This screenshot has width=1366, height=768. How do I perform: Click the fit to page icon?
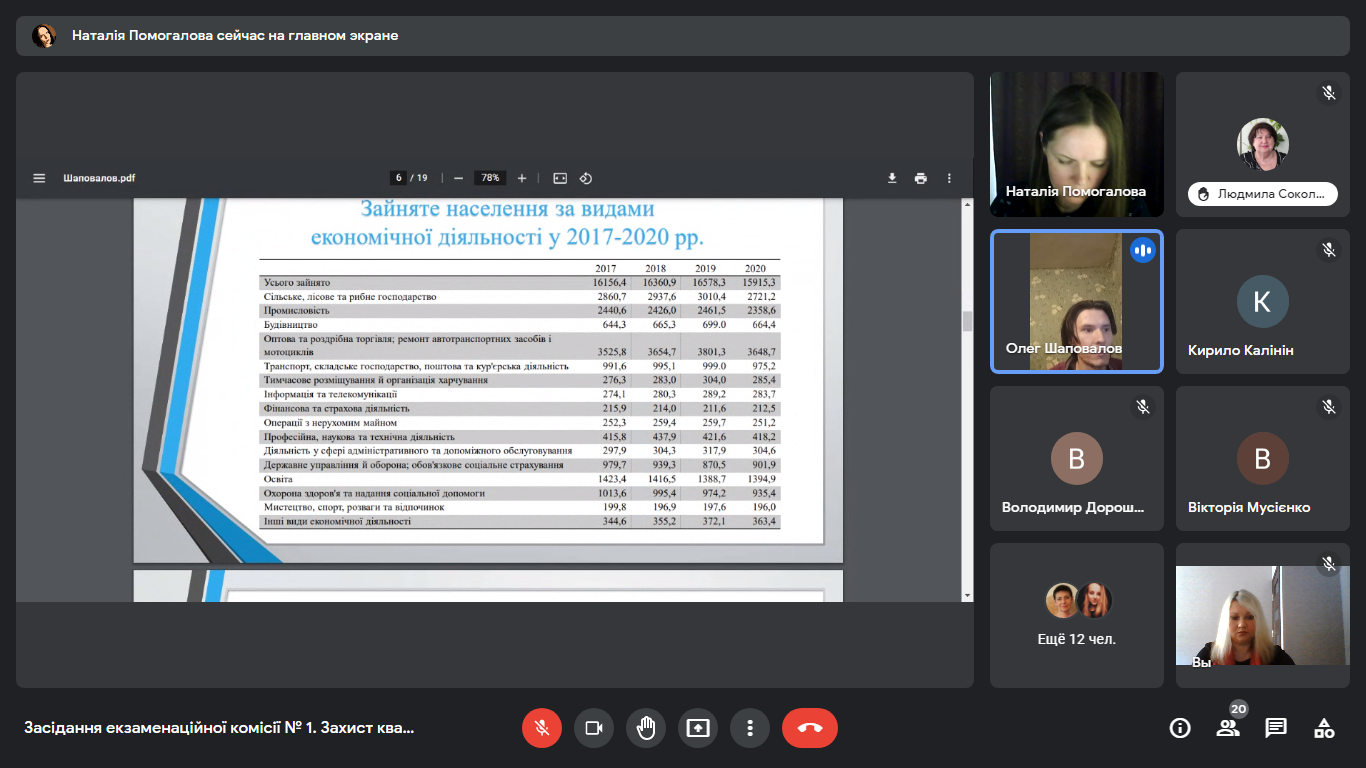[x=560, y=178]
